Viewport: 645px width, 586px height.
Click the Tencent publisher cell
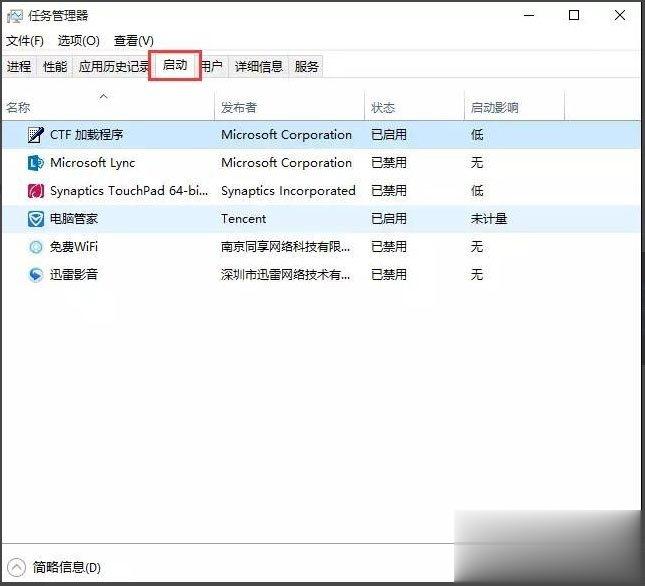tap(244, 219)
